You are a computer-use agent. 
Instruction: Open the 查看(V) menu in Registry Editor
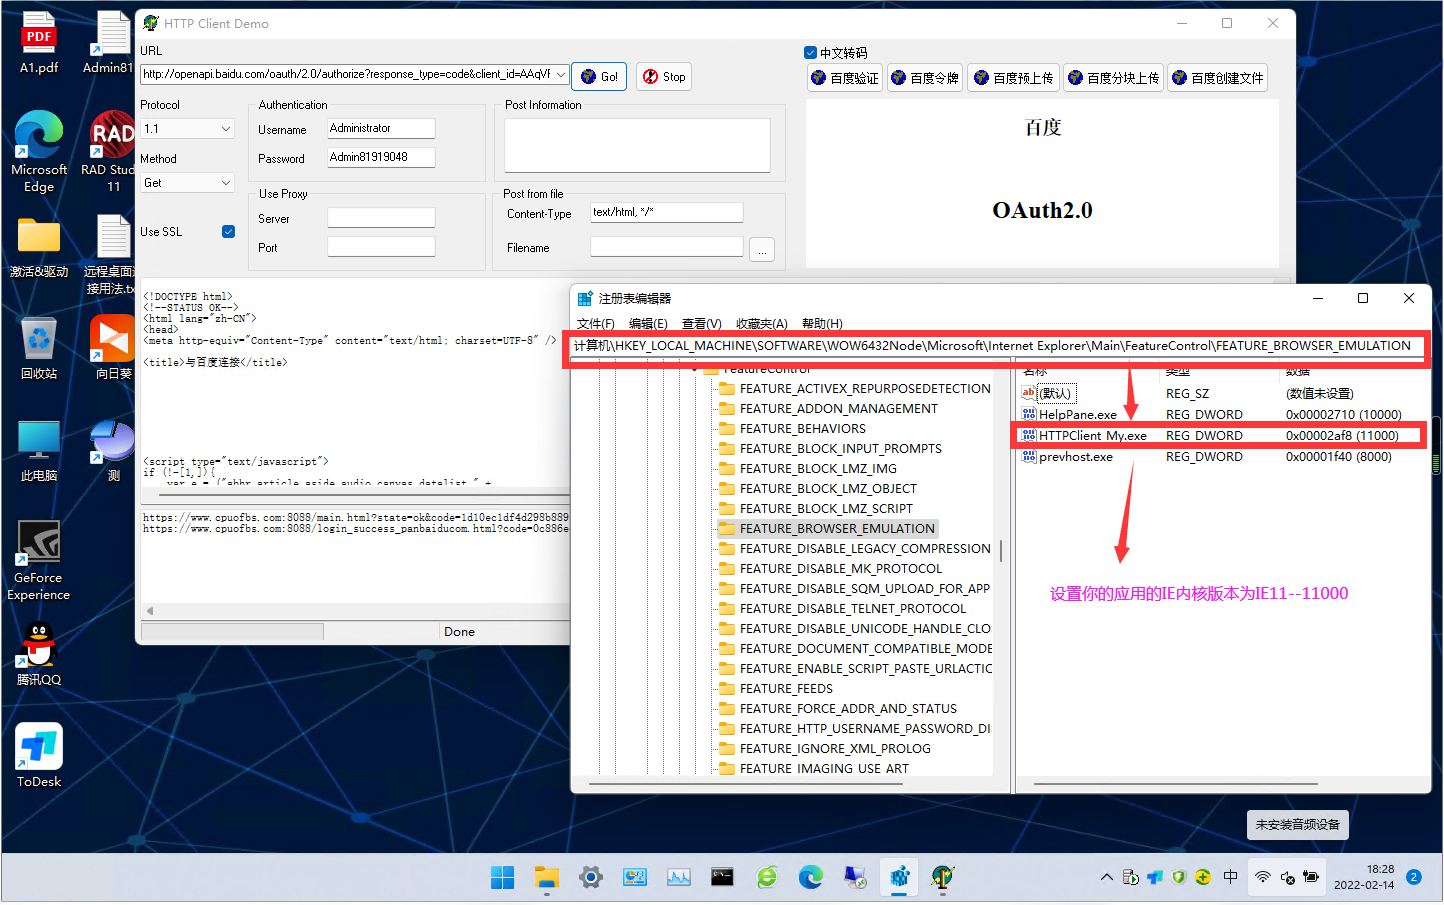point(700,323)
